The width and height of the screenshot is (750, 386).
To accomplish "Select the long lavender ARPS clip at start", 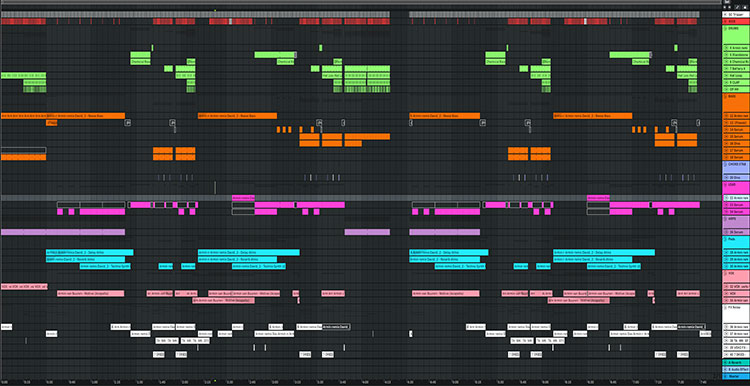I will (63, 232).
